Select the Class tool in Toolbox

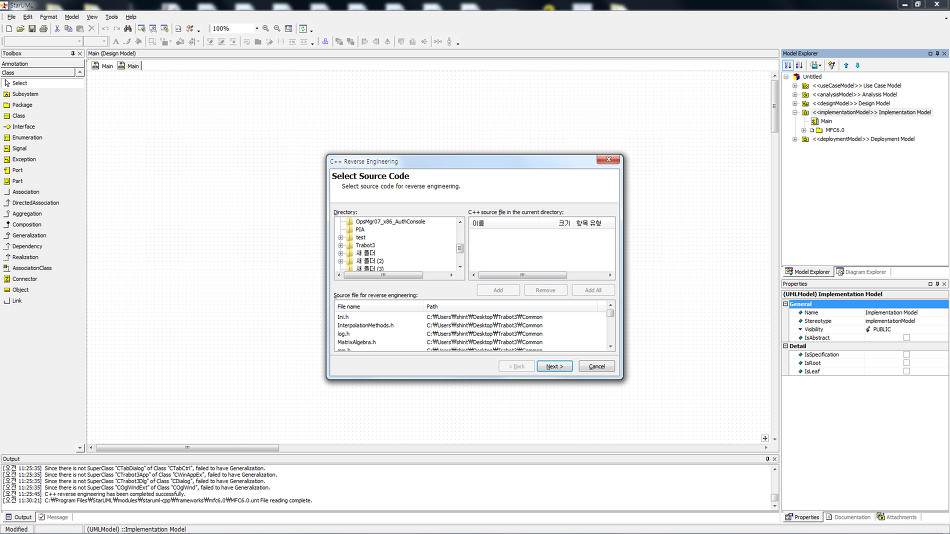click(18, 116)
